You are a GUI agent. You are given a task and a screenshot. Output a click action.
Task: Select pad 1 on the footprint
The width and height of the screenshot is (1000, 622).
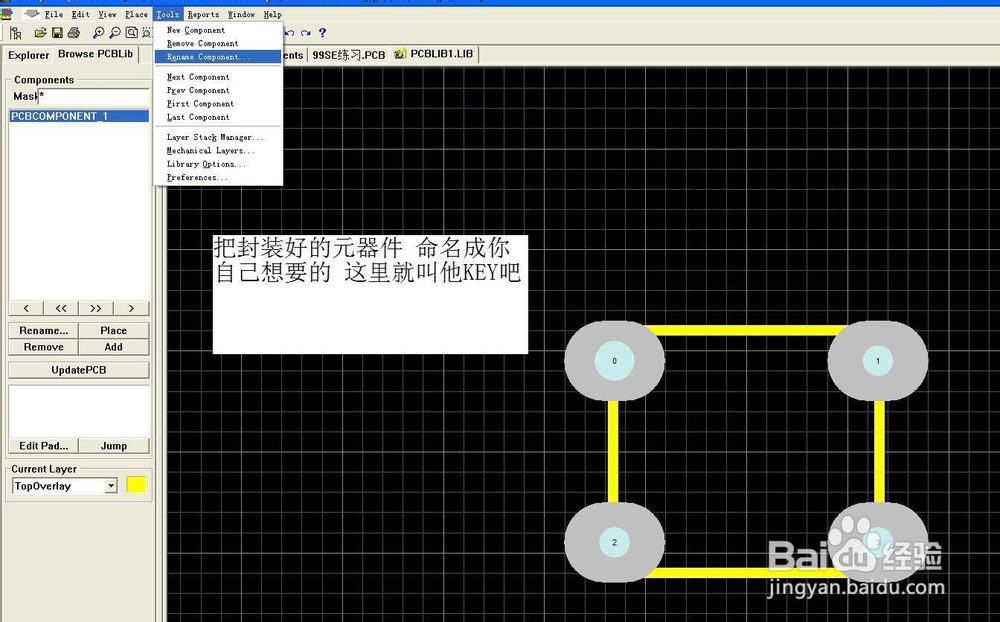tap(878, 361)
